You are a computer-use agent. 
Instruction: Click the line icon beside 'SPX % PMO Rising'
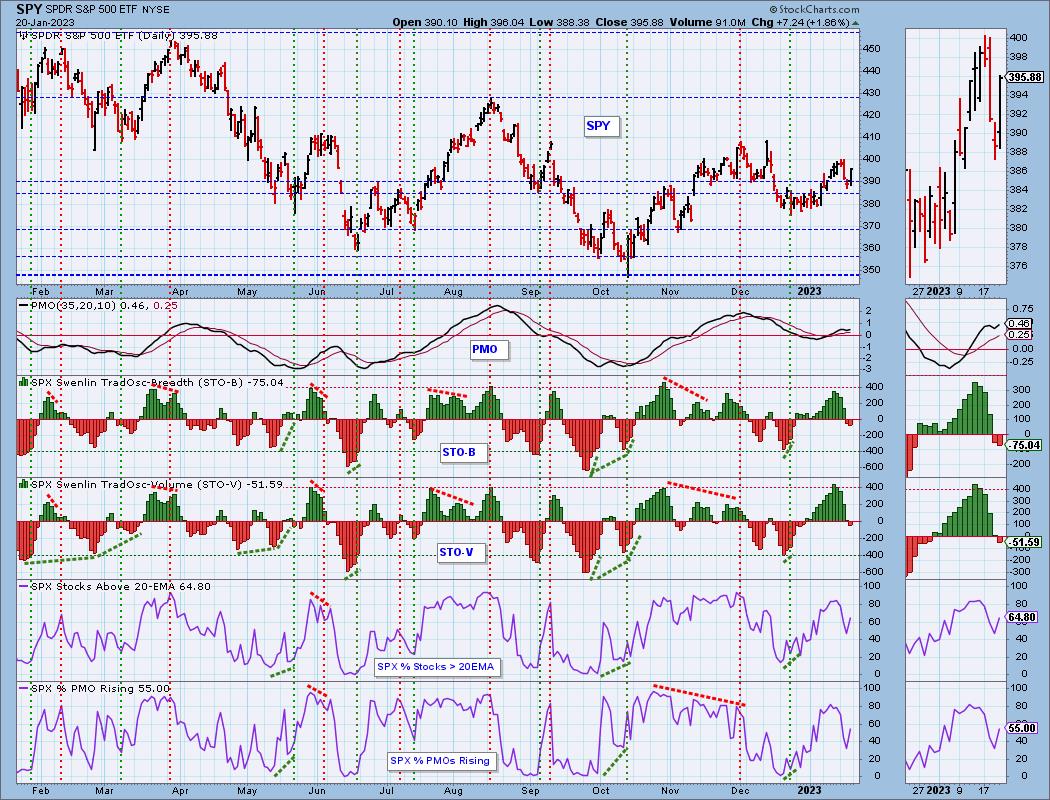coord(23,688)
